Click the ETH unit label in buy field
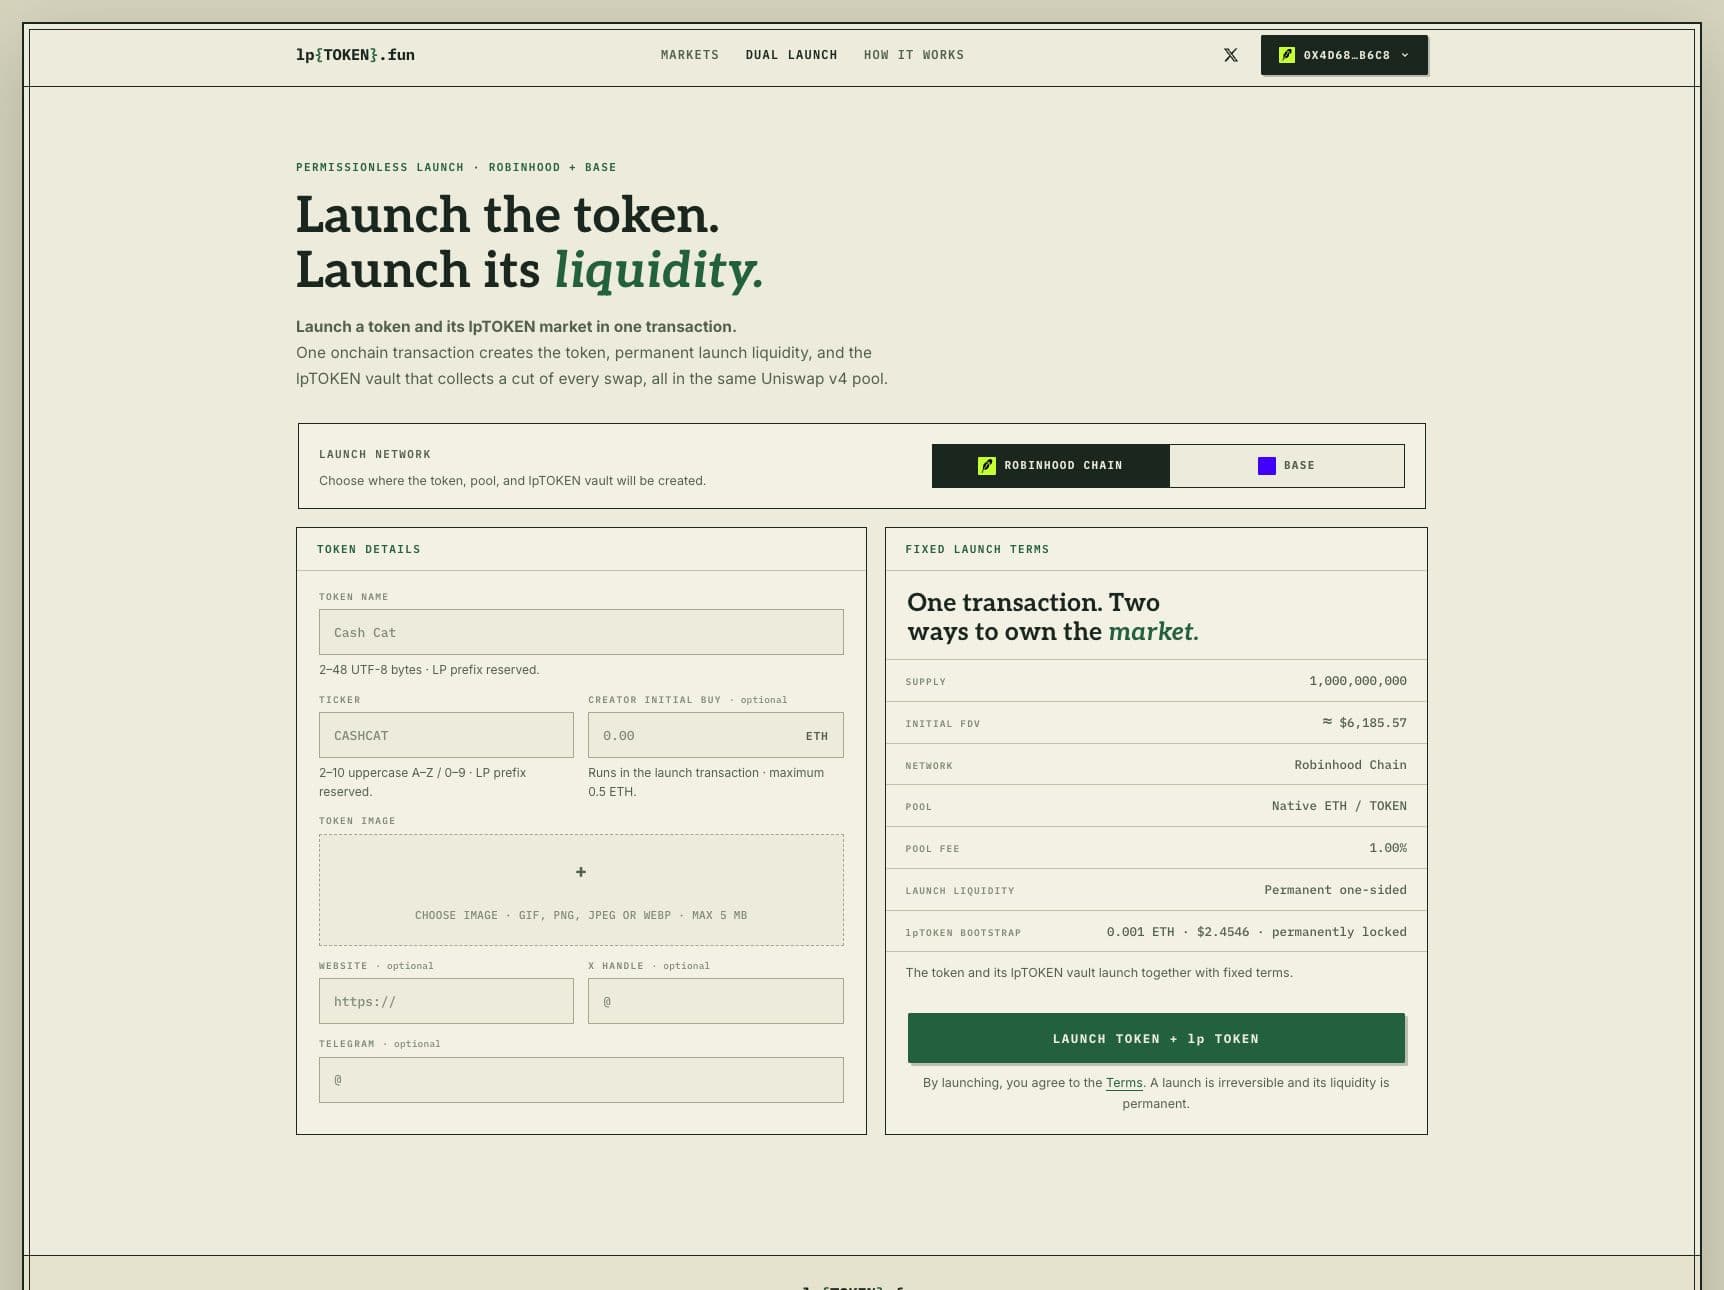1724x1290 pixels. [x=817, y=736]
